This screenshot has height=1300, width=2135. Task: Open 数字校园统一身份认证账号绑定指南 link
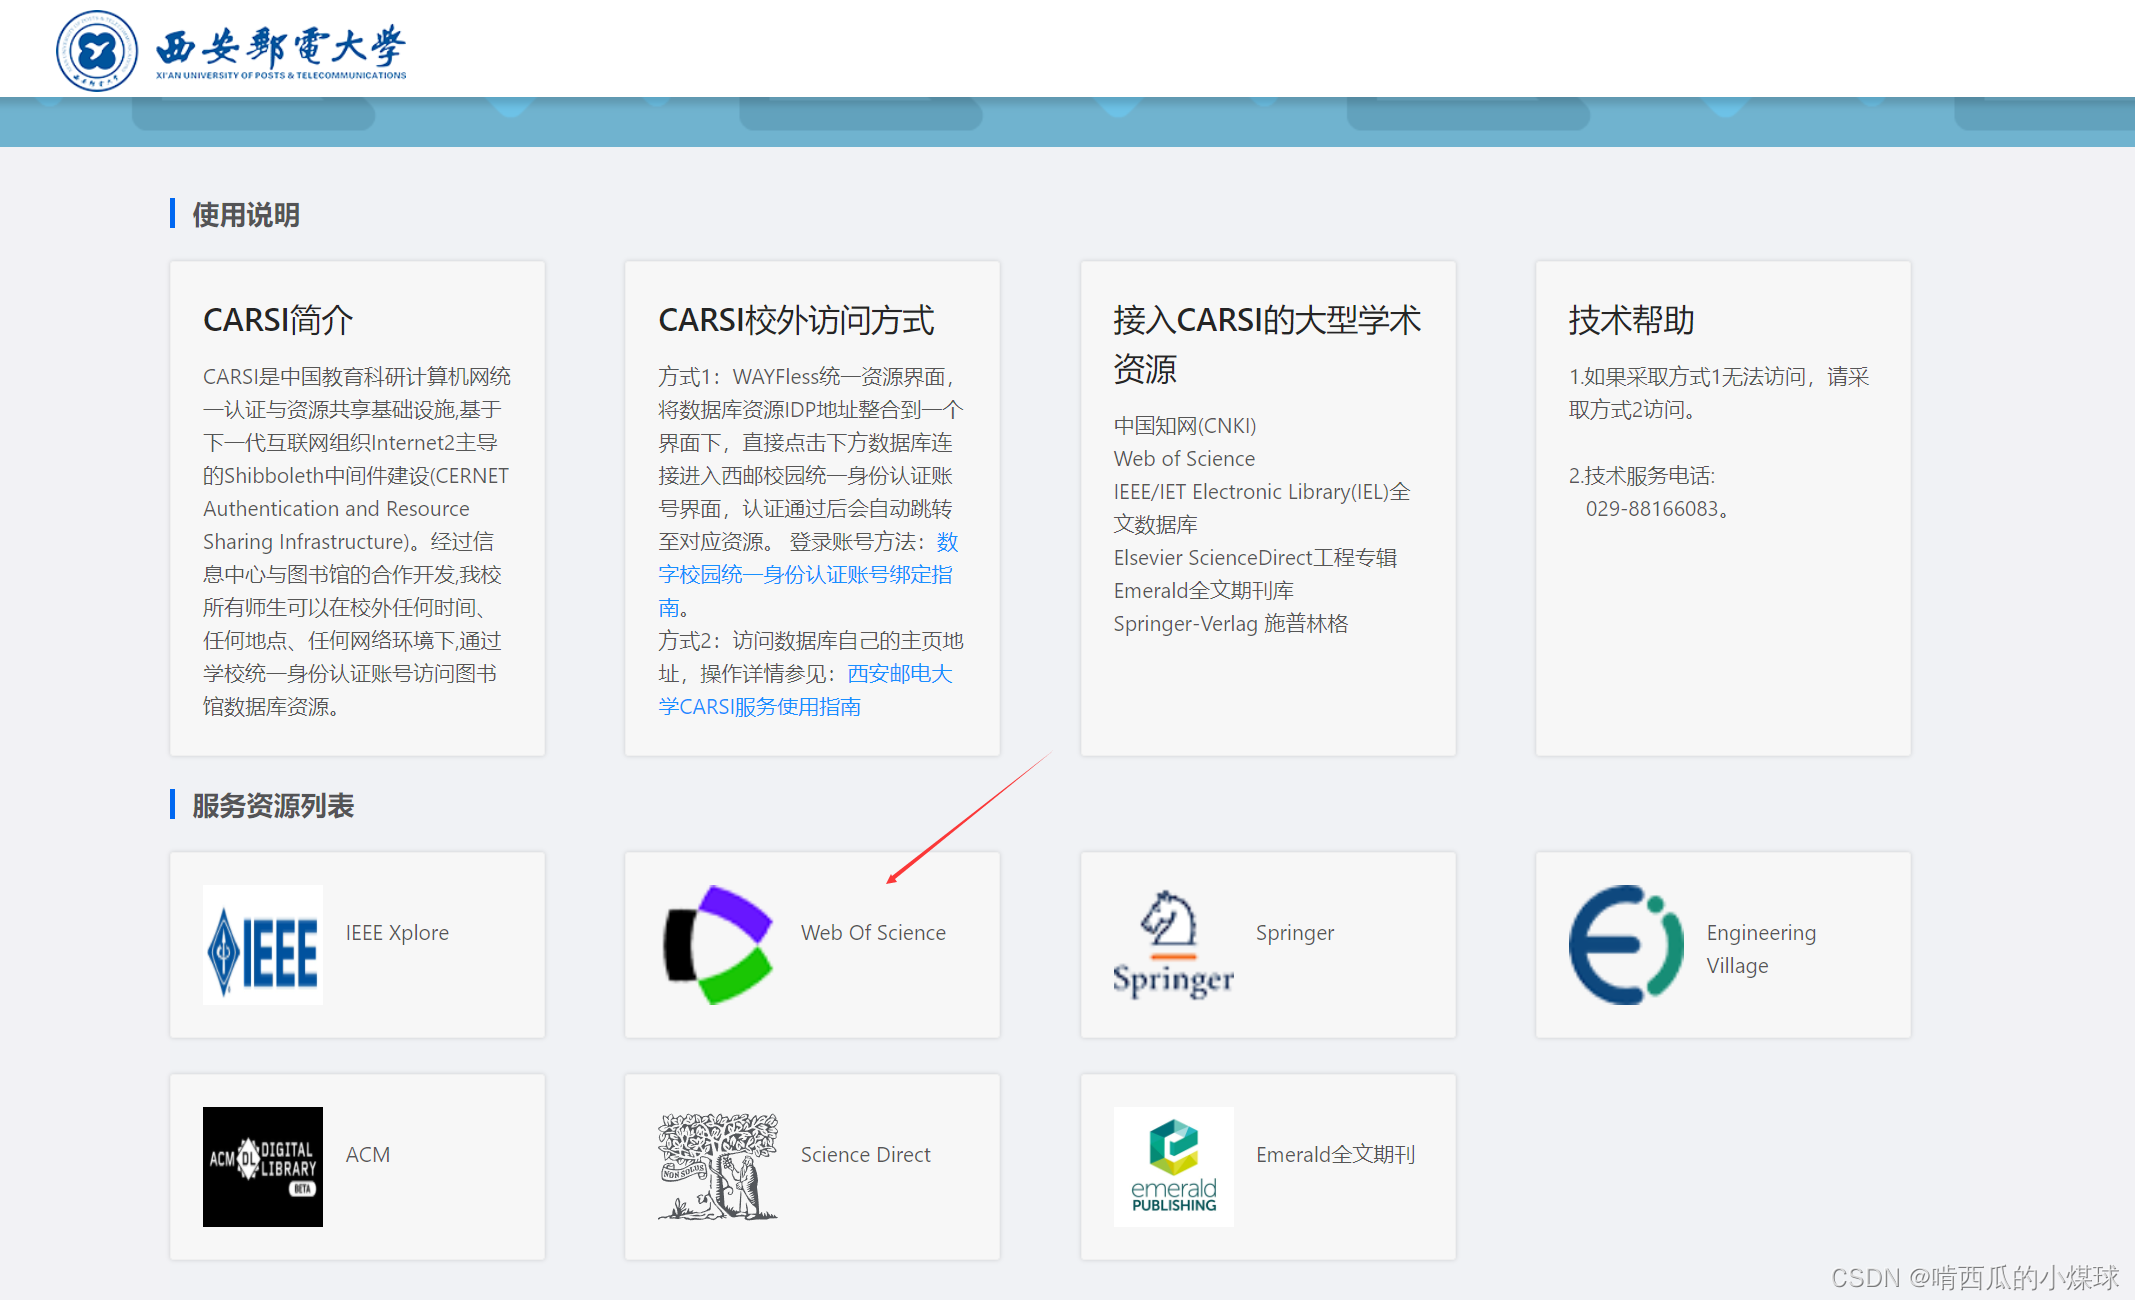[805, 575]
